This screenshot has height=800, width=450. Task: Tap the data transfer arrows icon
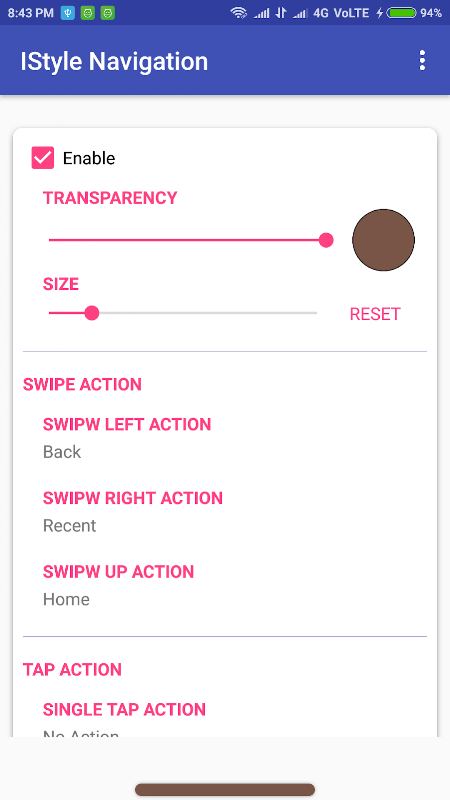(281, 13)
